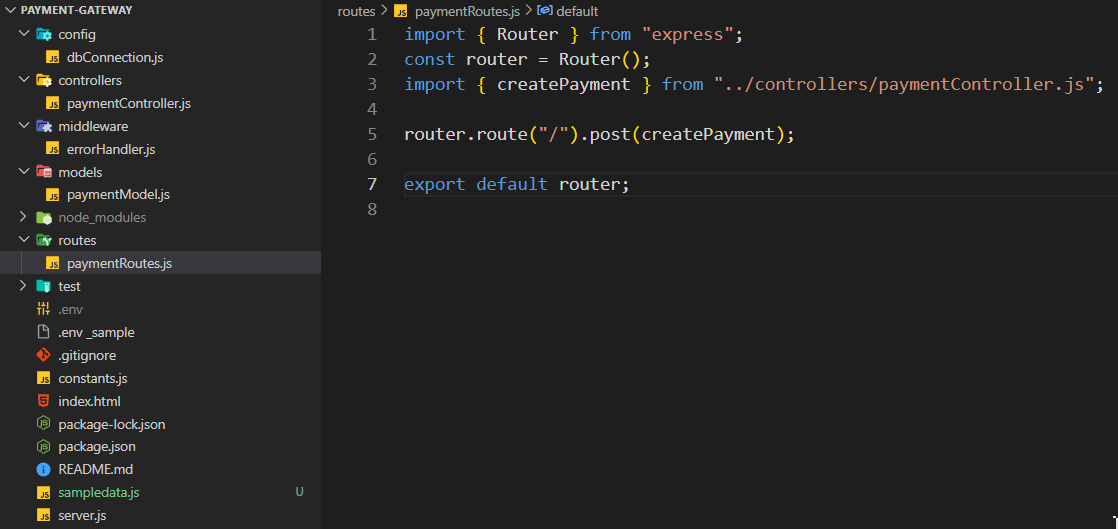The width and height of the screenshot is (1118, 529).
Task: Open paymentController.js in explorer
Action: 128,103
